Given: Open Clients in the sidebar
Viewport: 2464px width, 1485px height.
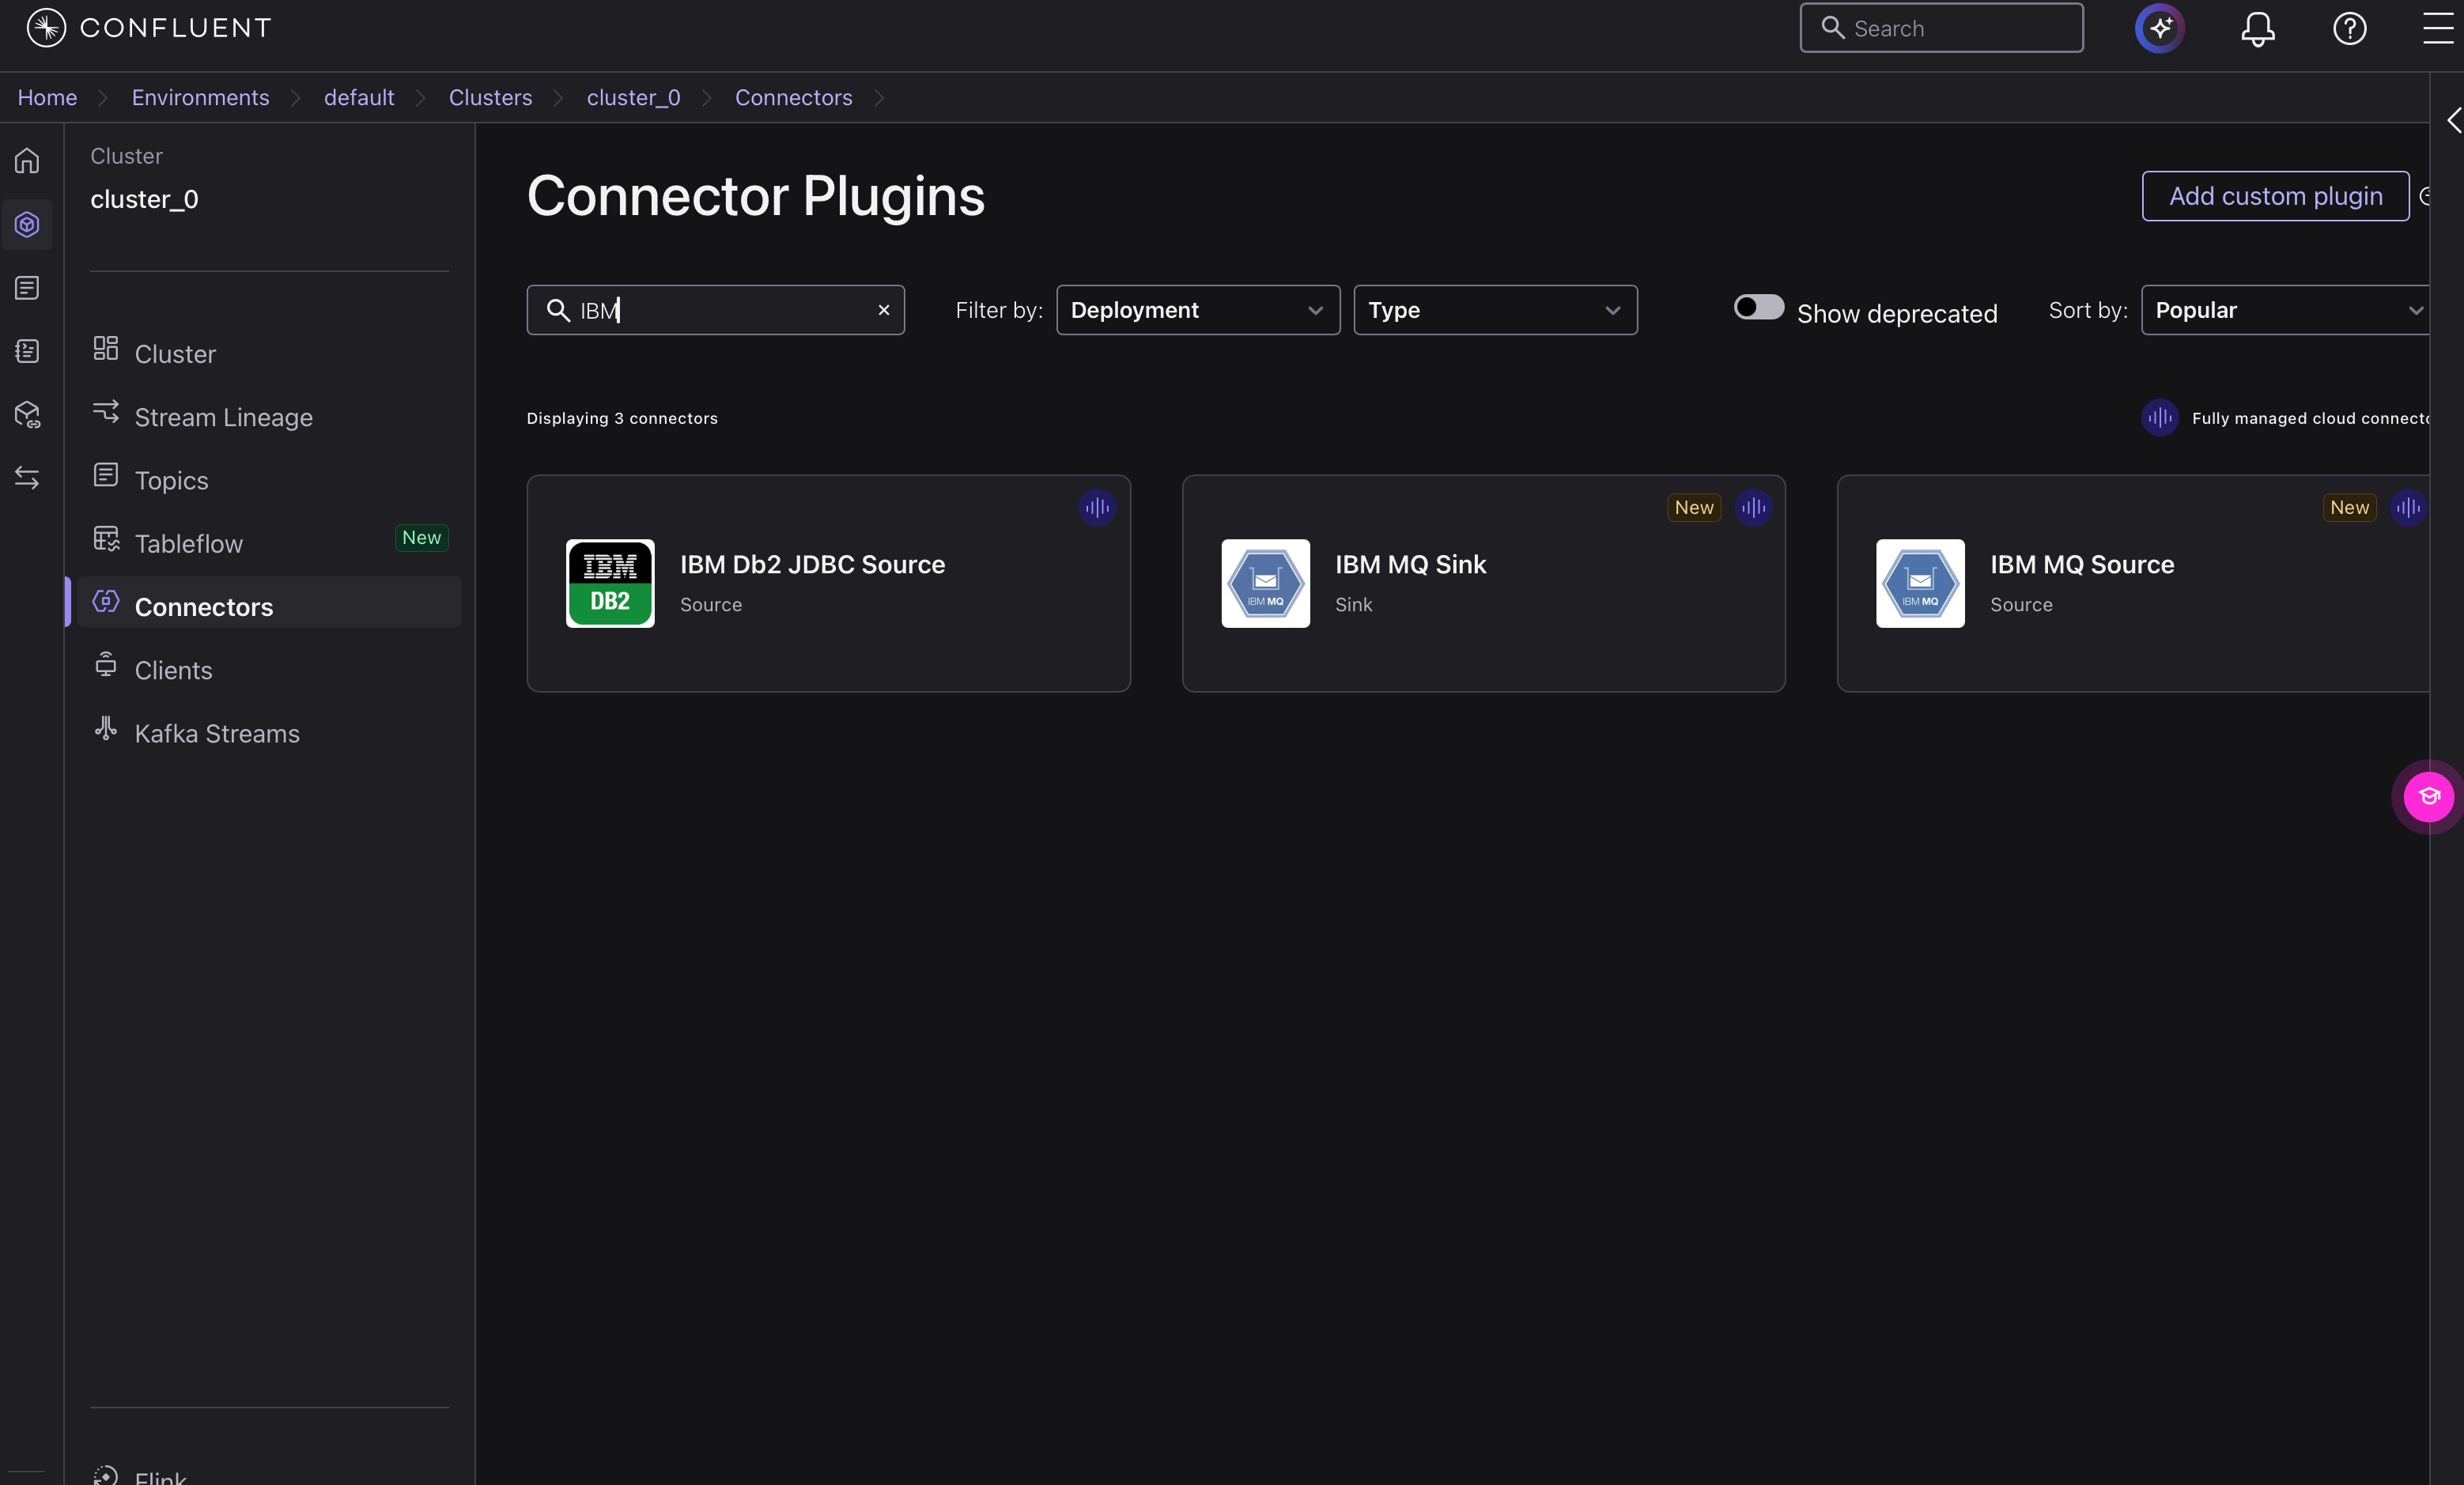Looking at the screenshot, I should pos(269,669).
